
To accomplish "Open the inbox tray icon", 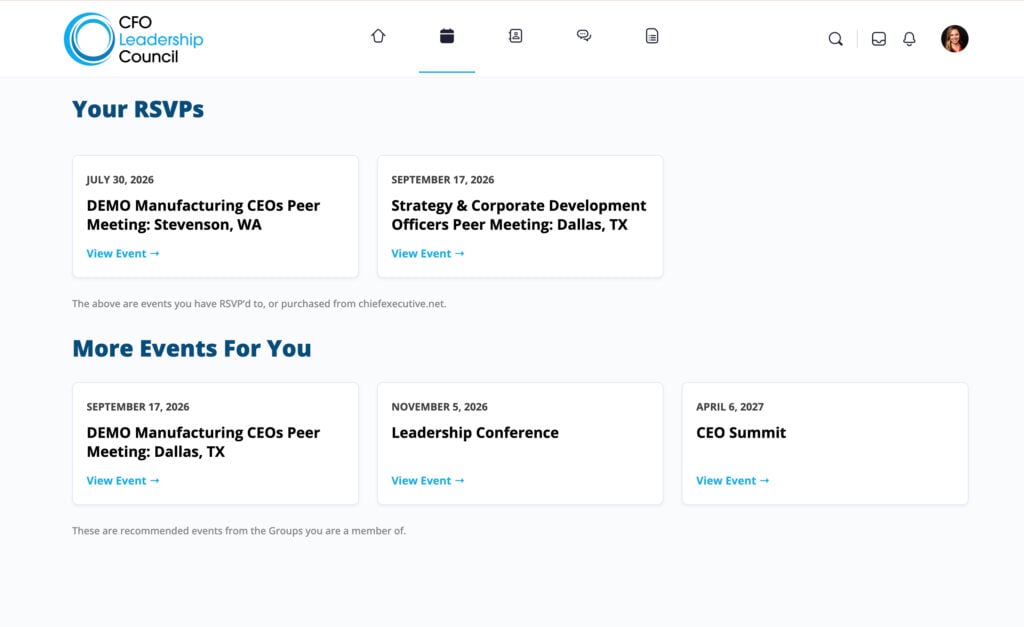I will [879, 39].
